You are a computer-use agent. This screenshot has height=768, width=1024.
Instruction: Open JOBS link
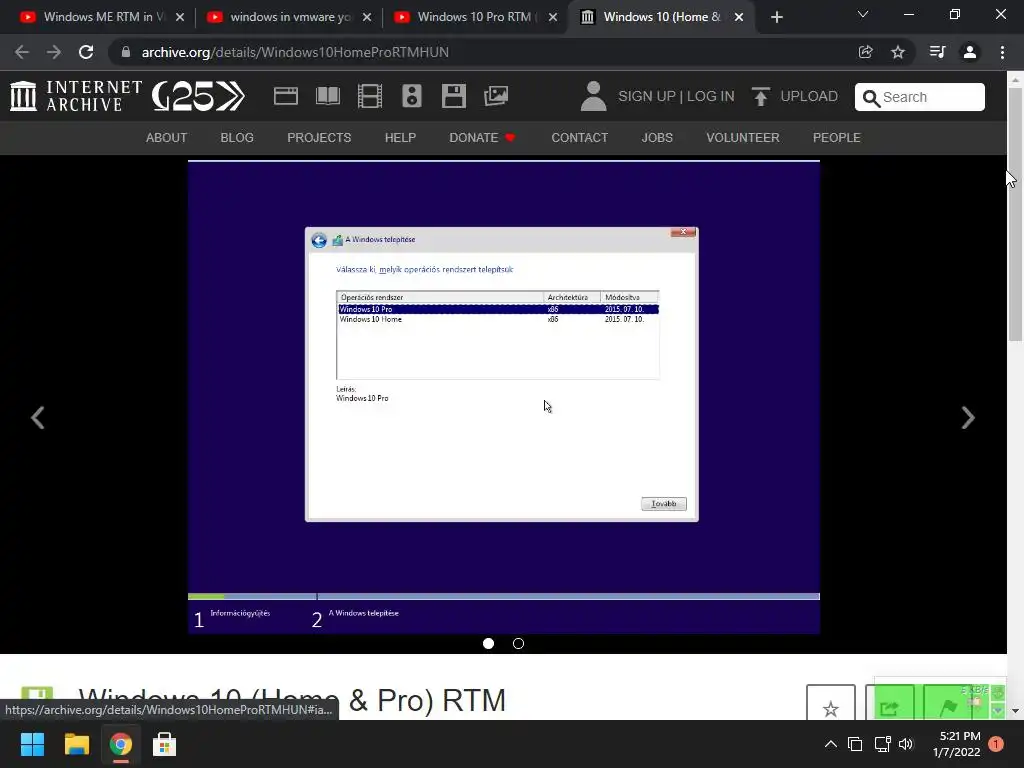[657, 138]
